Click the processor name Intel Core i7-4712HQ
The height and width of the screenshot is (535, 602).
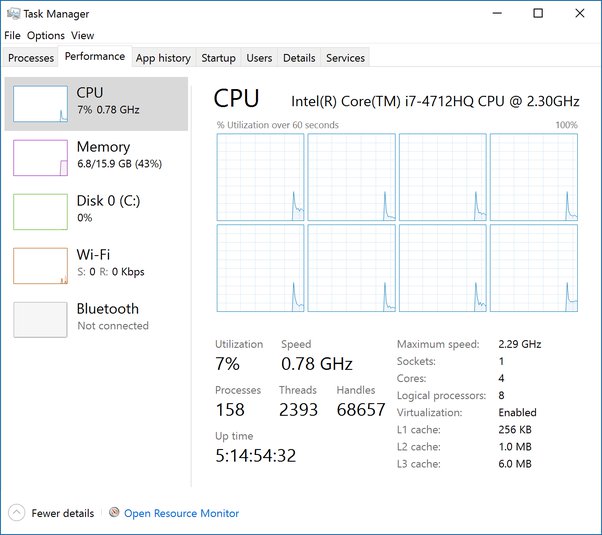(x=435, y=101)
